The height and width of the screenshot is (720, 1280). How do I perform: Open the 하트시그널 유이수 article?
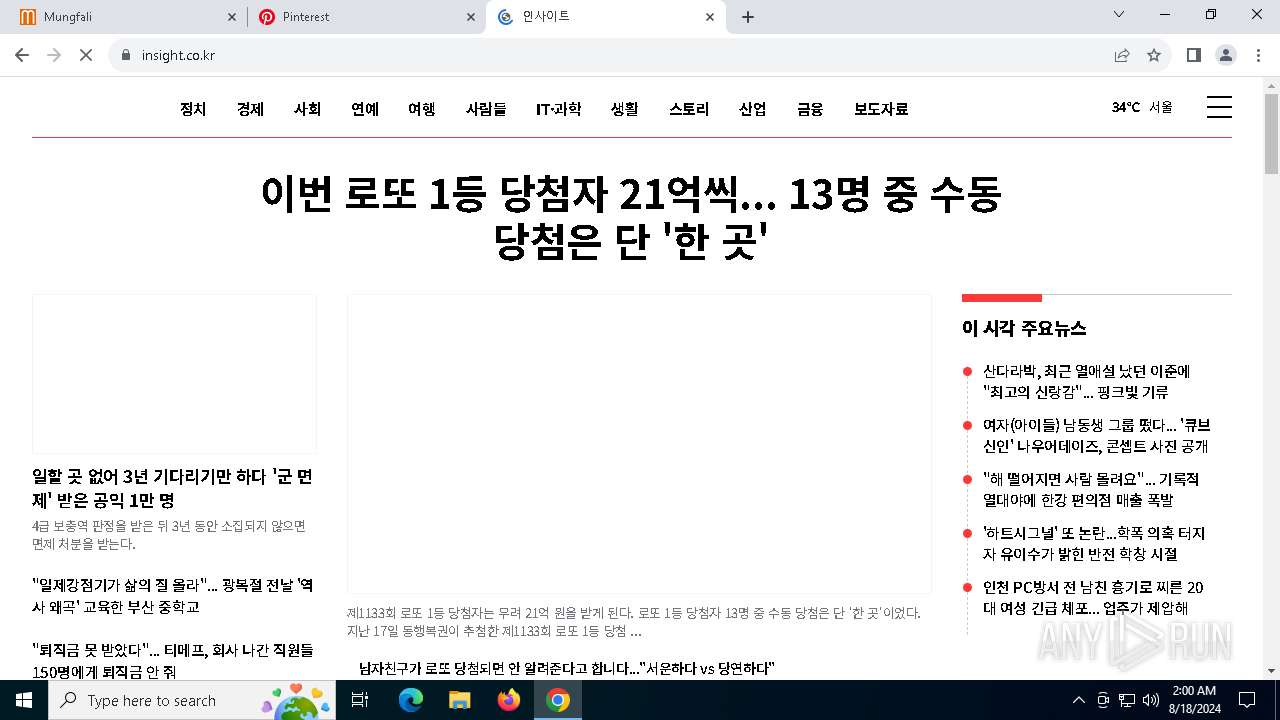[x=1094, y=543]
